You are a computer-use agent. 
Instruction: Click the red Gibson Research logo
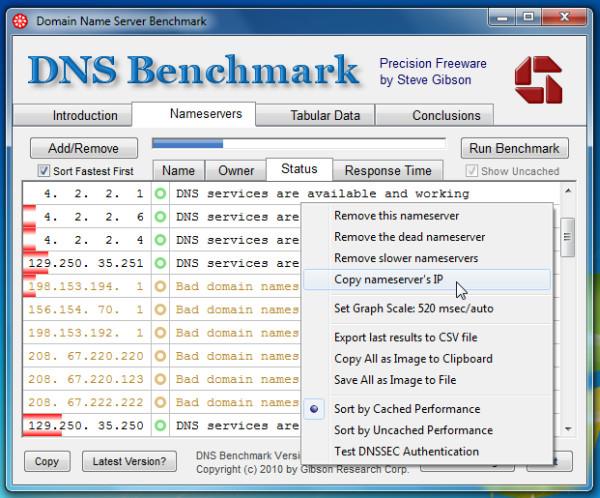537,78
